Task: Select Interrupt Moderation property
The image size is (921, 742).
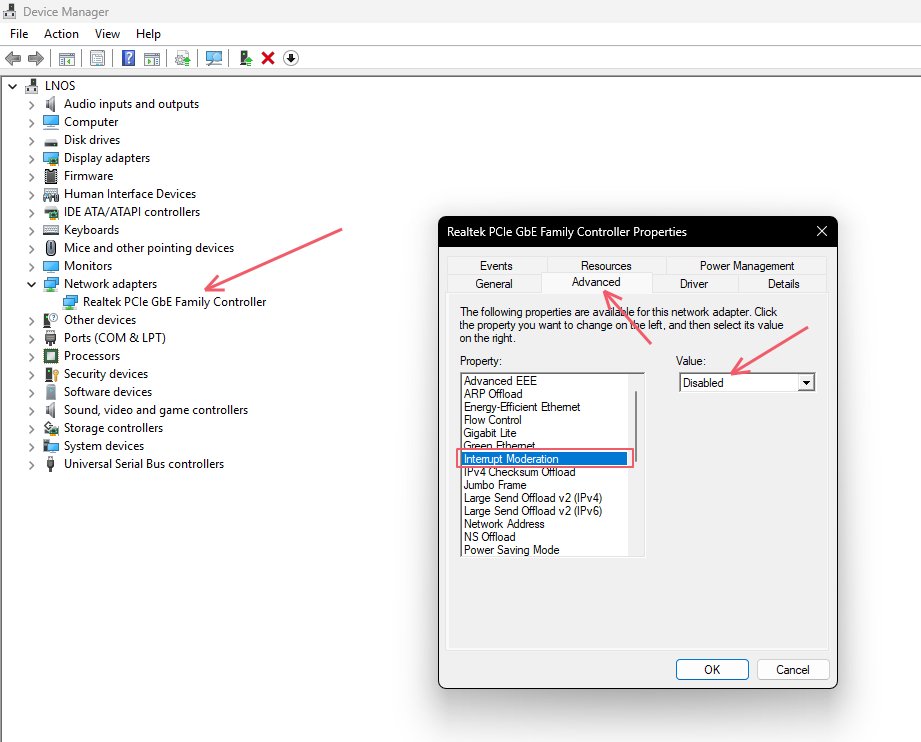Action: coord(544,459)
